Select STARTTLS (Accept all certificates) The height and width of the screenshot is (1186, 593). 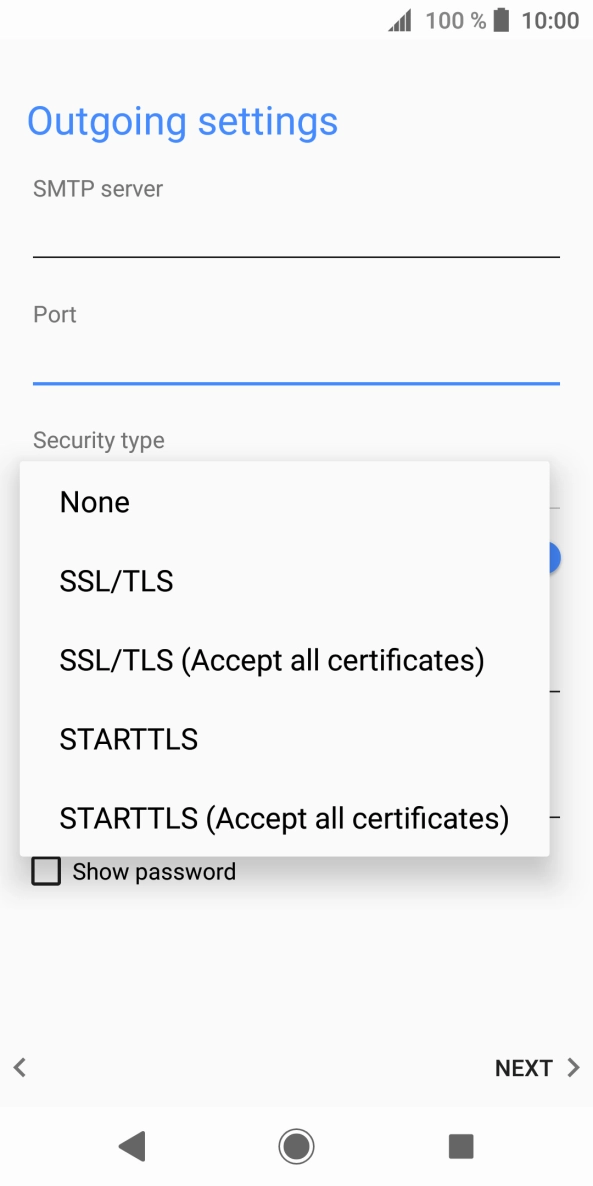pyautogui.click(x=284, y=818)
